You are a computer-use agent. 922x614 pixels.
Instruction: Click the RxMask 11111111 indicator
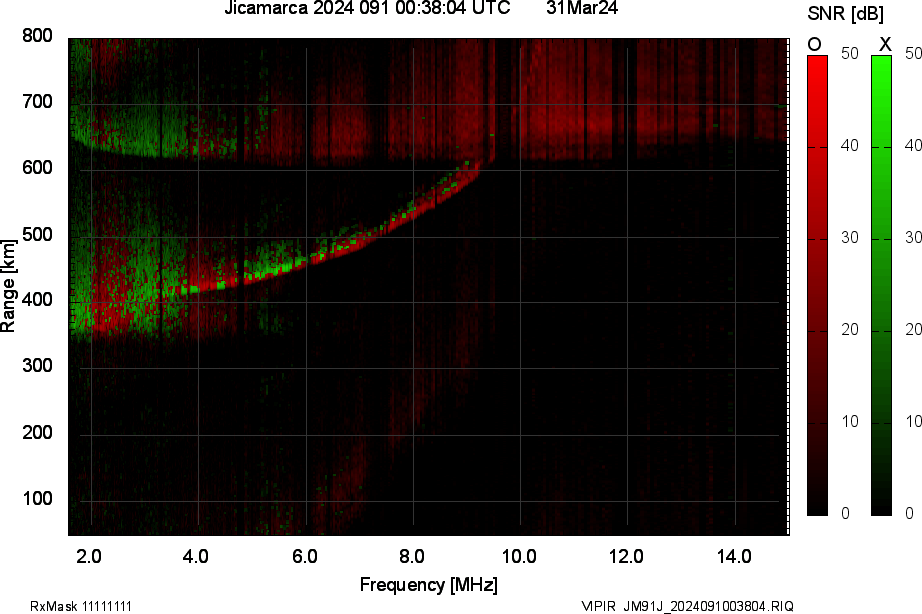point(82,605)
